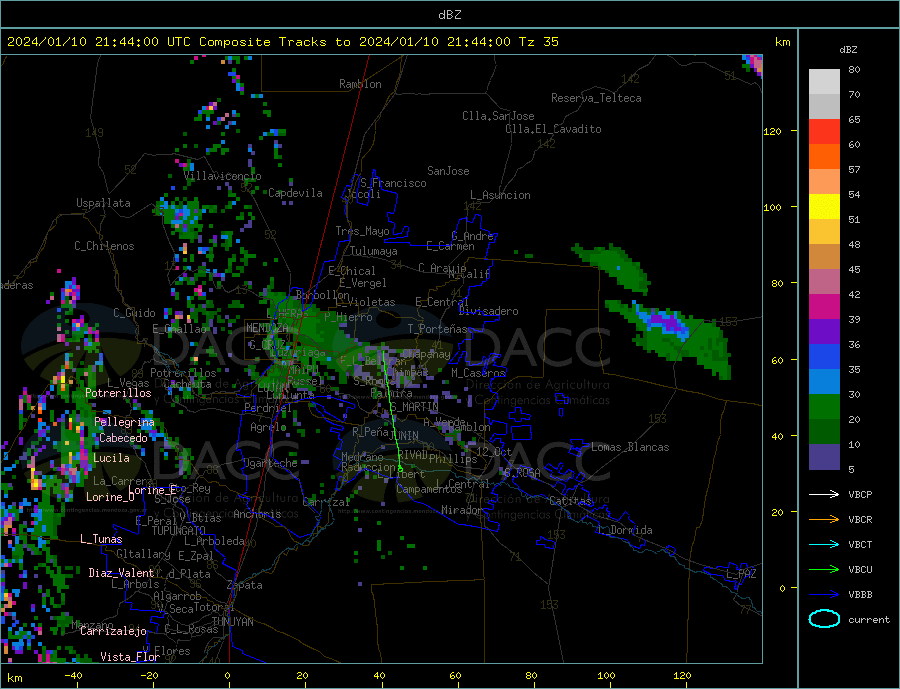The height and width of the screenshot is (689, 900).
Task: Click the blue VBBB arrow in the legend
Action: pyautogui.click(x=824, y=594)
